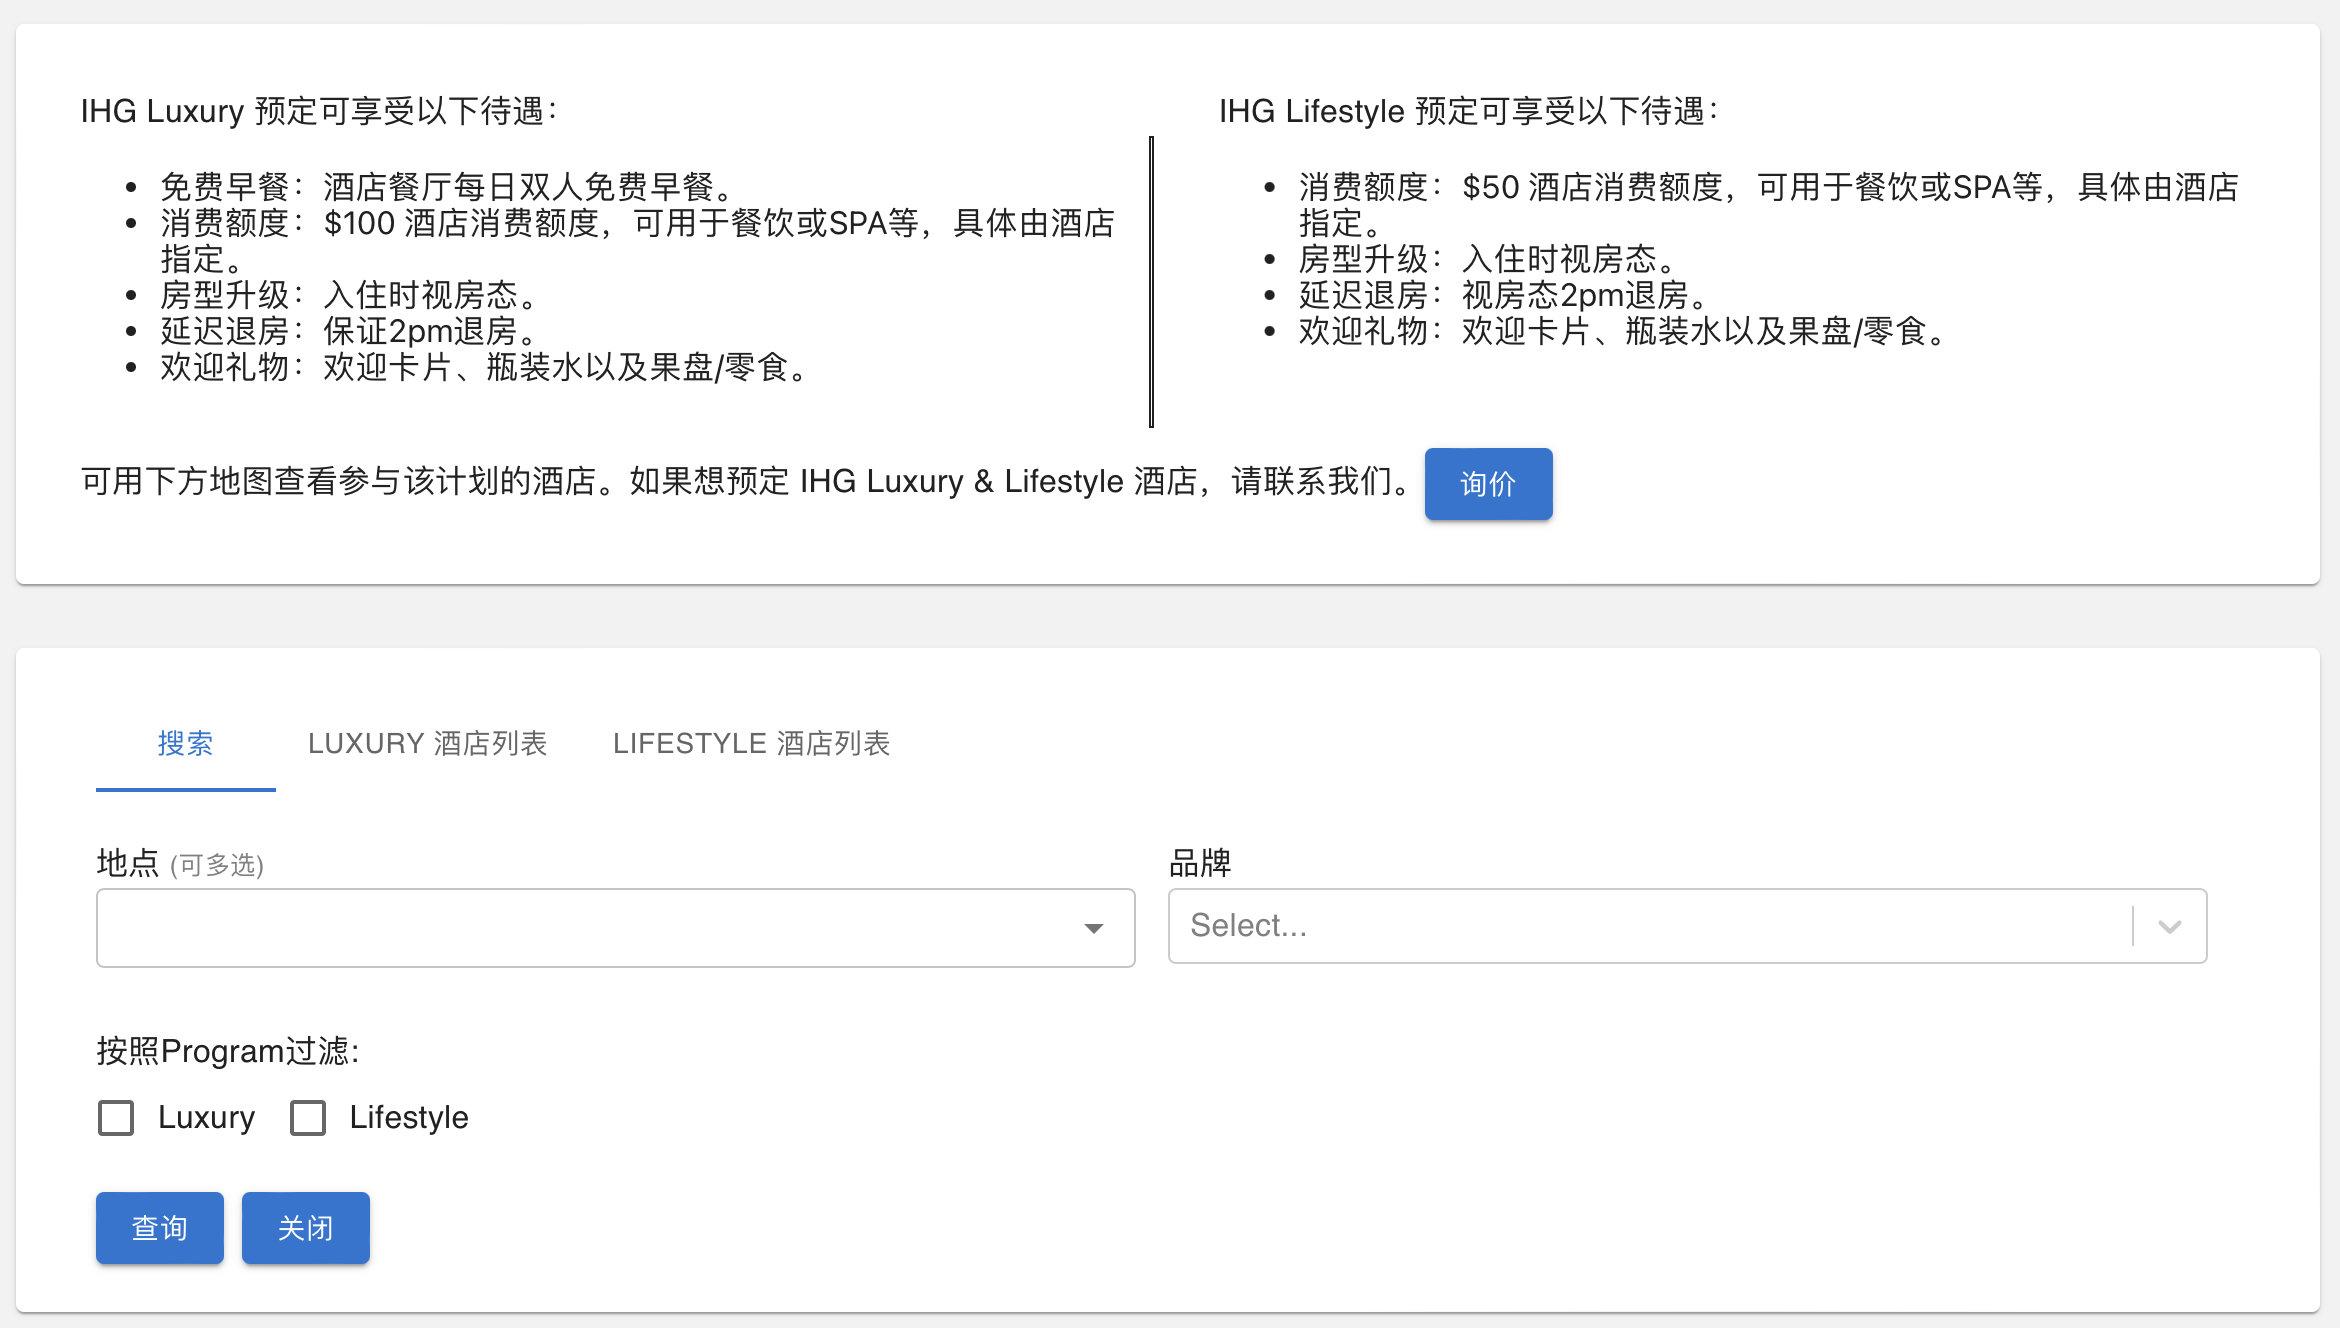Click the IHG Luxury benefits heading
The width and height of the screenshot is (2340, 1328).
318,111
